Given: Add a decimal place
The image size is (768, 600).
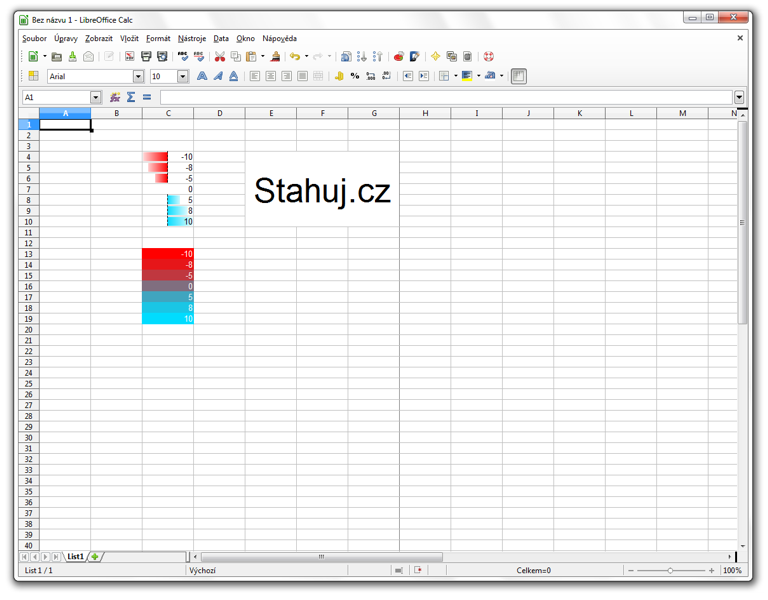Looking at the screenshot, I should 371,76.
